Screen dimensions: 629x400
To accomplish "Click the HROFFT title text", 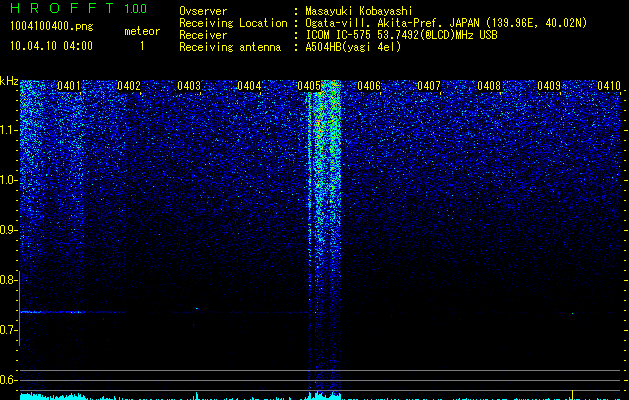I will (63, 8).
